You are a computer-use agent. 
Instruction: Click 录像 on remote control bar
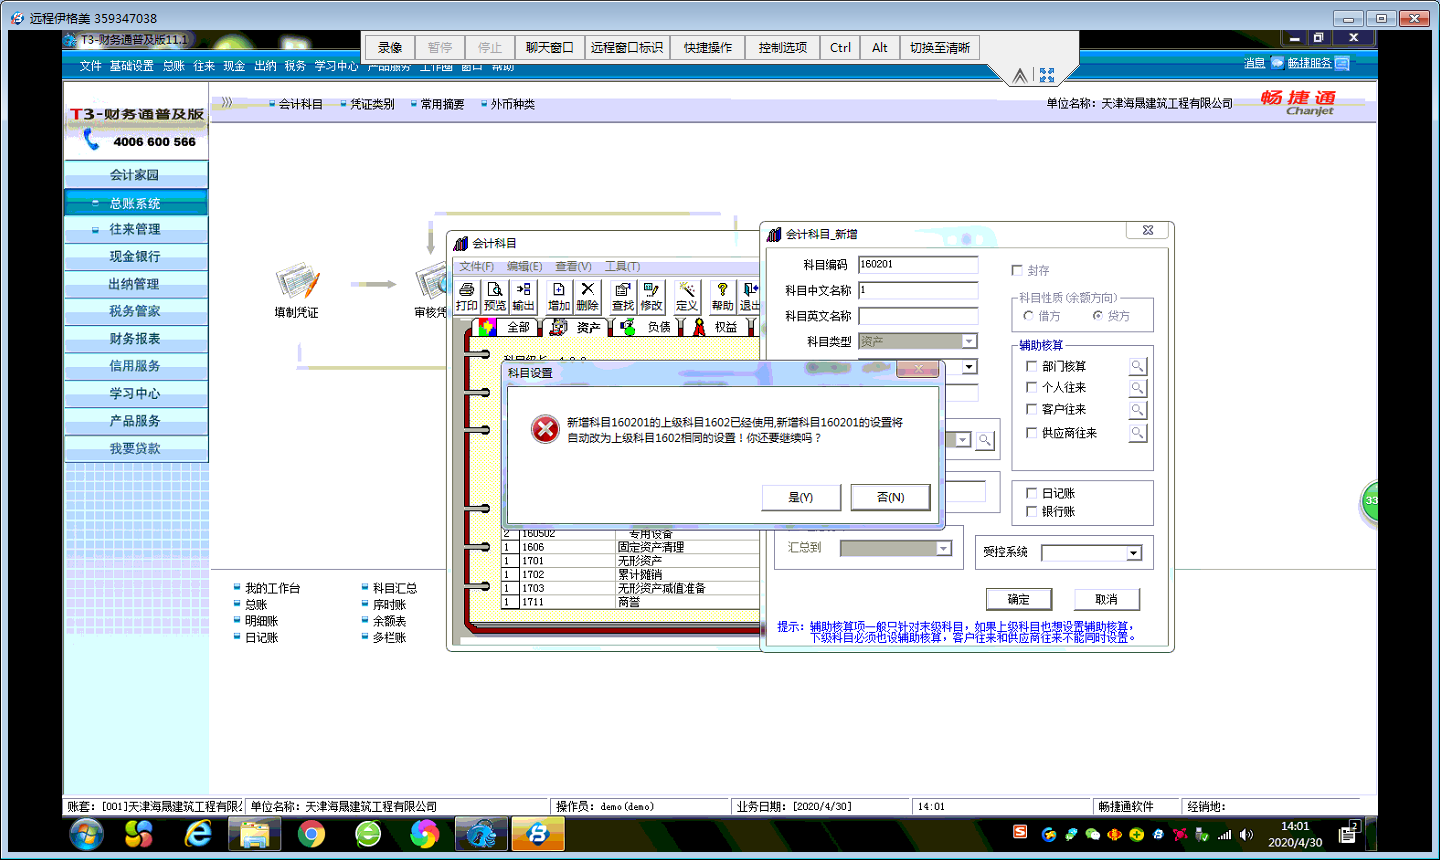click(x=390, y=47)
